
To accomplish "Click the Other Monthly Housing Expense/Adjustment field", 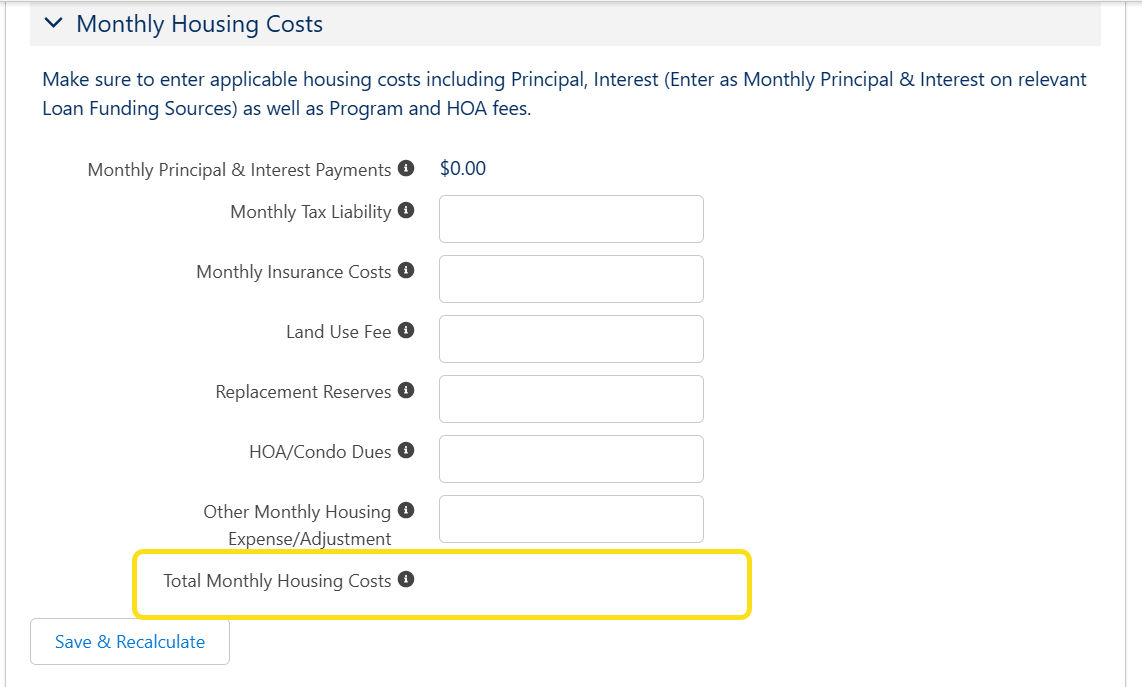I will coord(571,519).
